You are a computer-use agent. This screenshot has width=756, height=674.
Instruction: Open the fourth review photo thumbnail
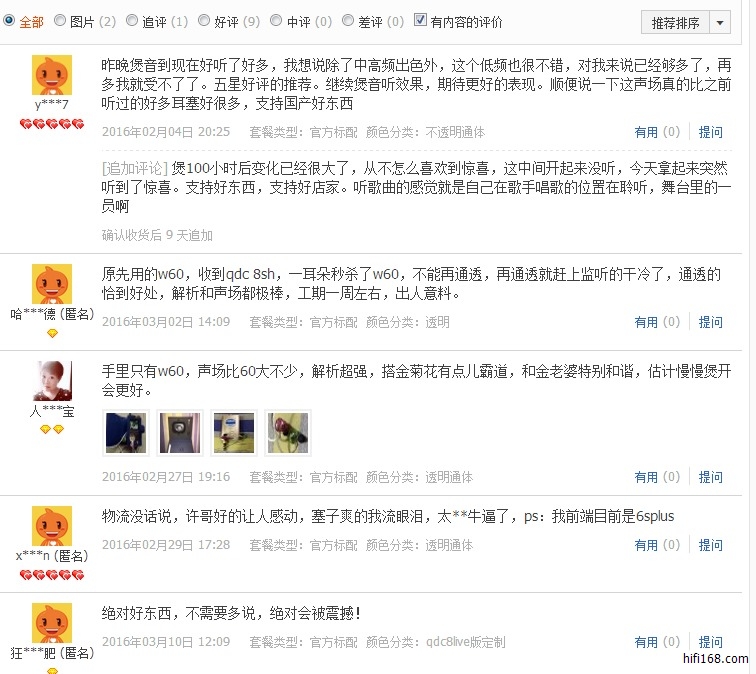tap(288, 433)
